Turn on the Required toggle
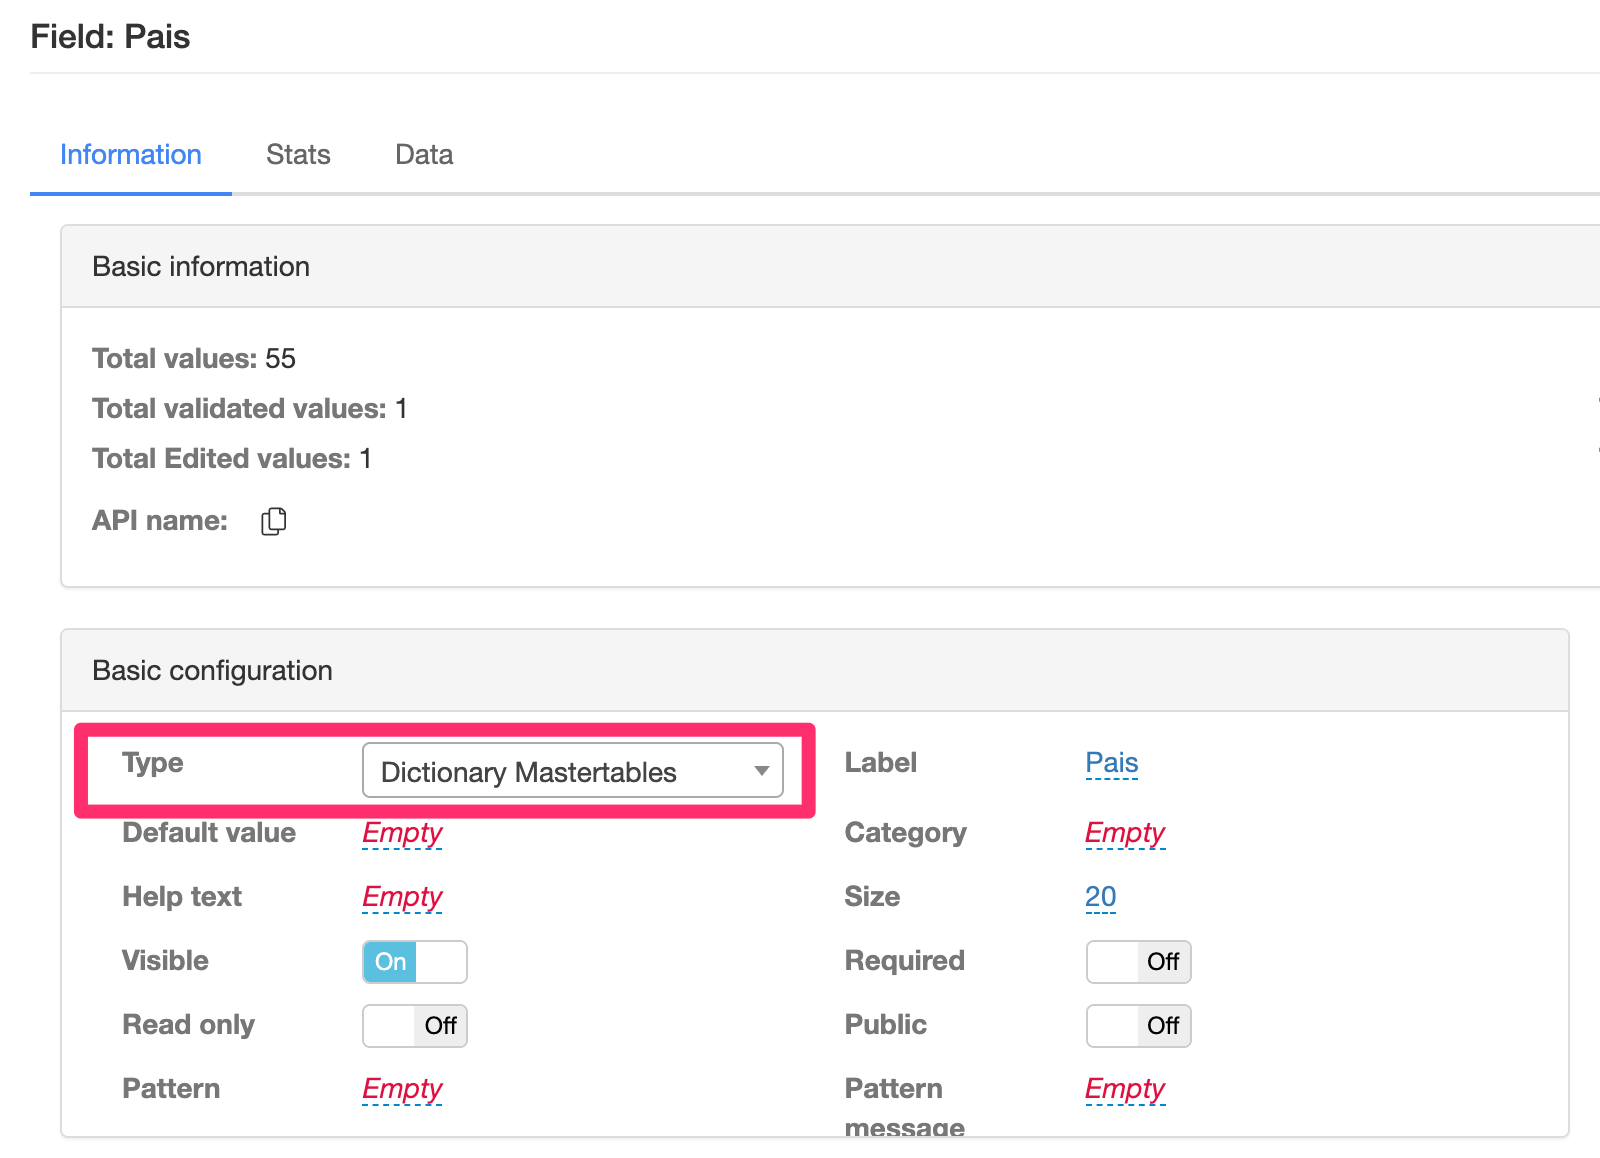1600x1158 pixels. 1138,962
